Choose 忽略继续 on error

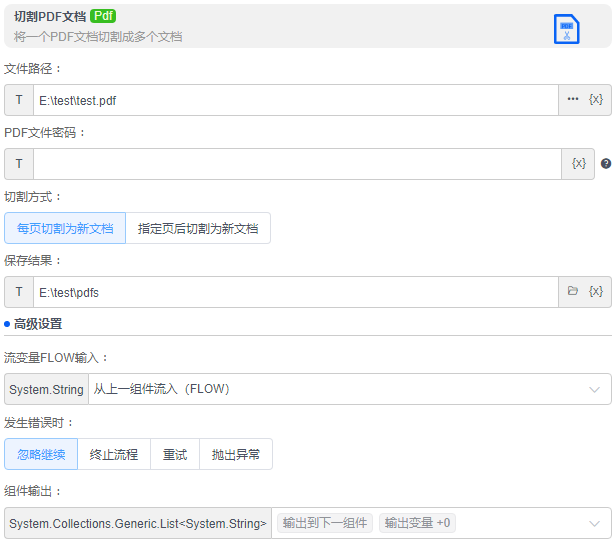pos(41,454)
